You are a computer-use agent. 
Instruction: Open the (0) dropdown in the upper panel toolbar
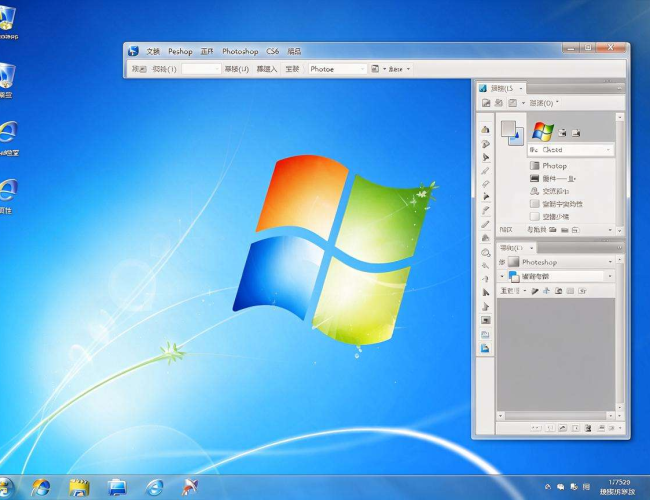pyautogui.click(x=543, y=103)
